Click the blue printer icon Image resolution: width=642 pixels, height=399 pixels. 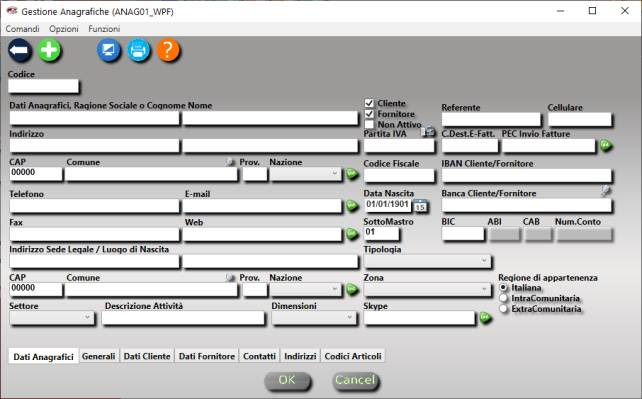click(x=138, y=50)
